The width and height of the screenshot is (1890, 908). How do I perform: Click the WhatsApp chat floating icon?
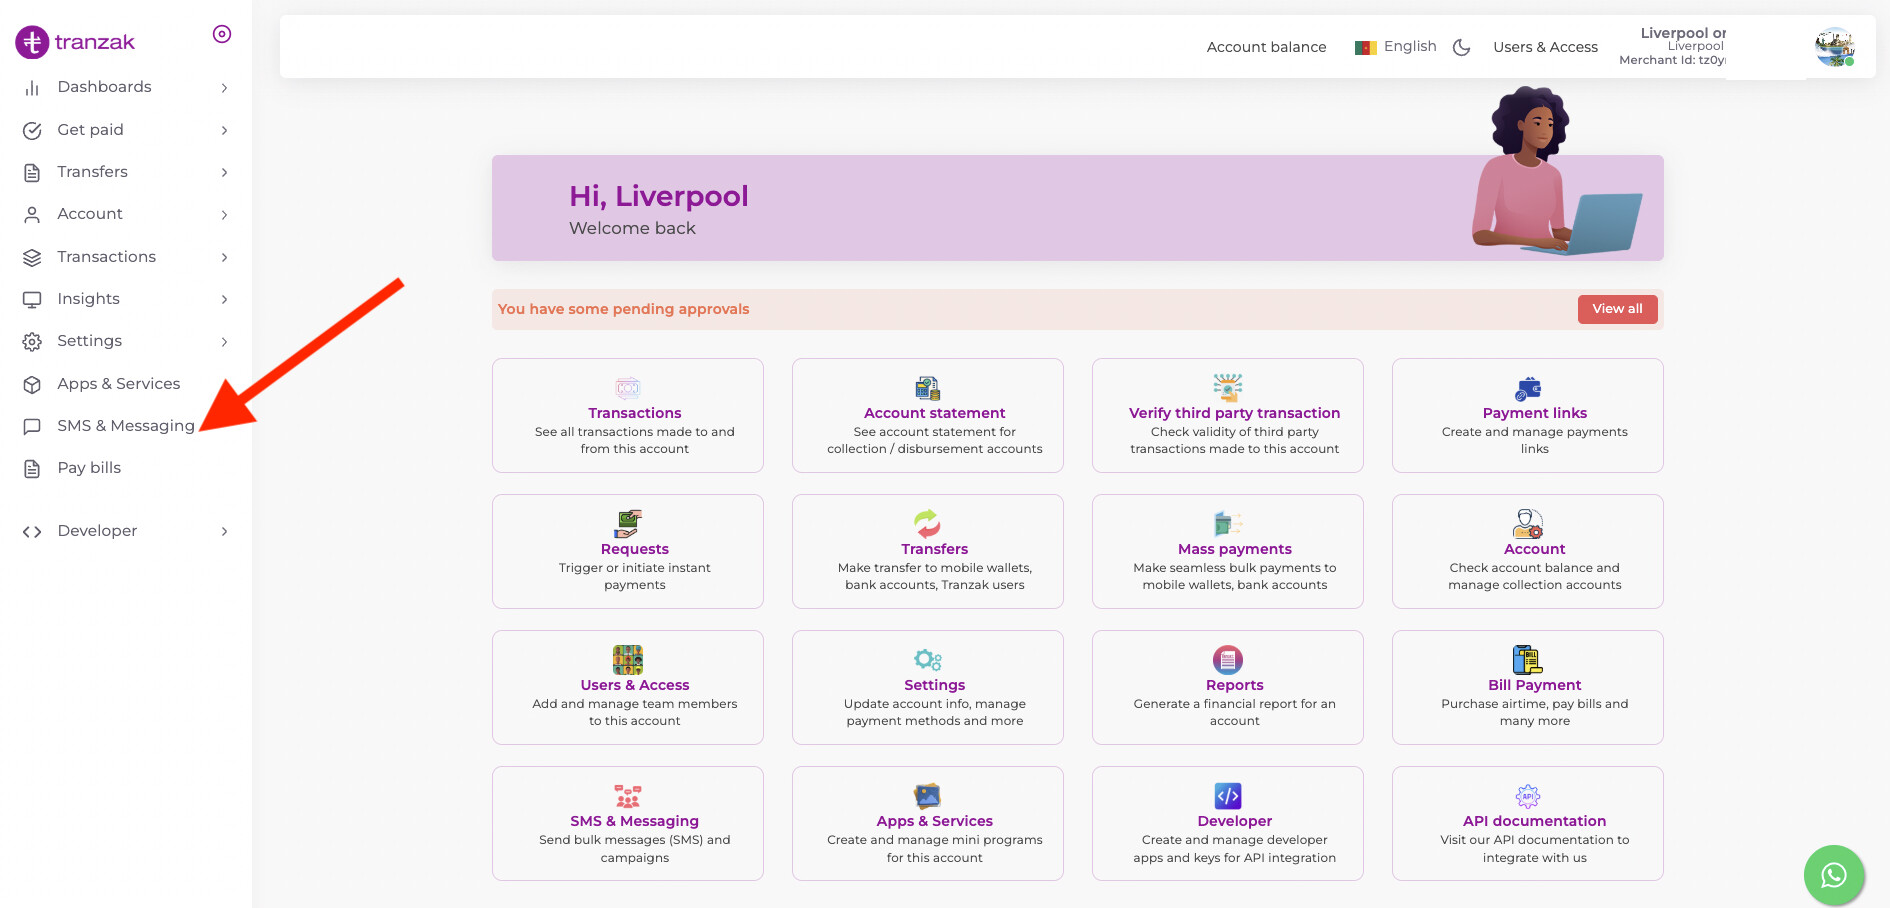tap(1833, 875)
